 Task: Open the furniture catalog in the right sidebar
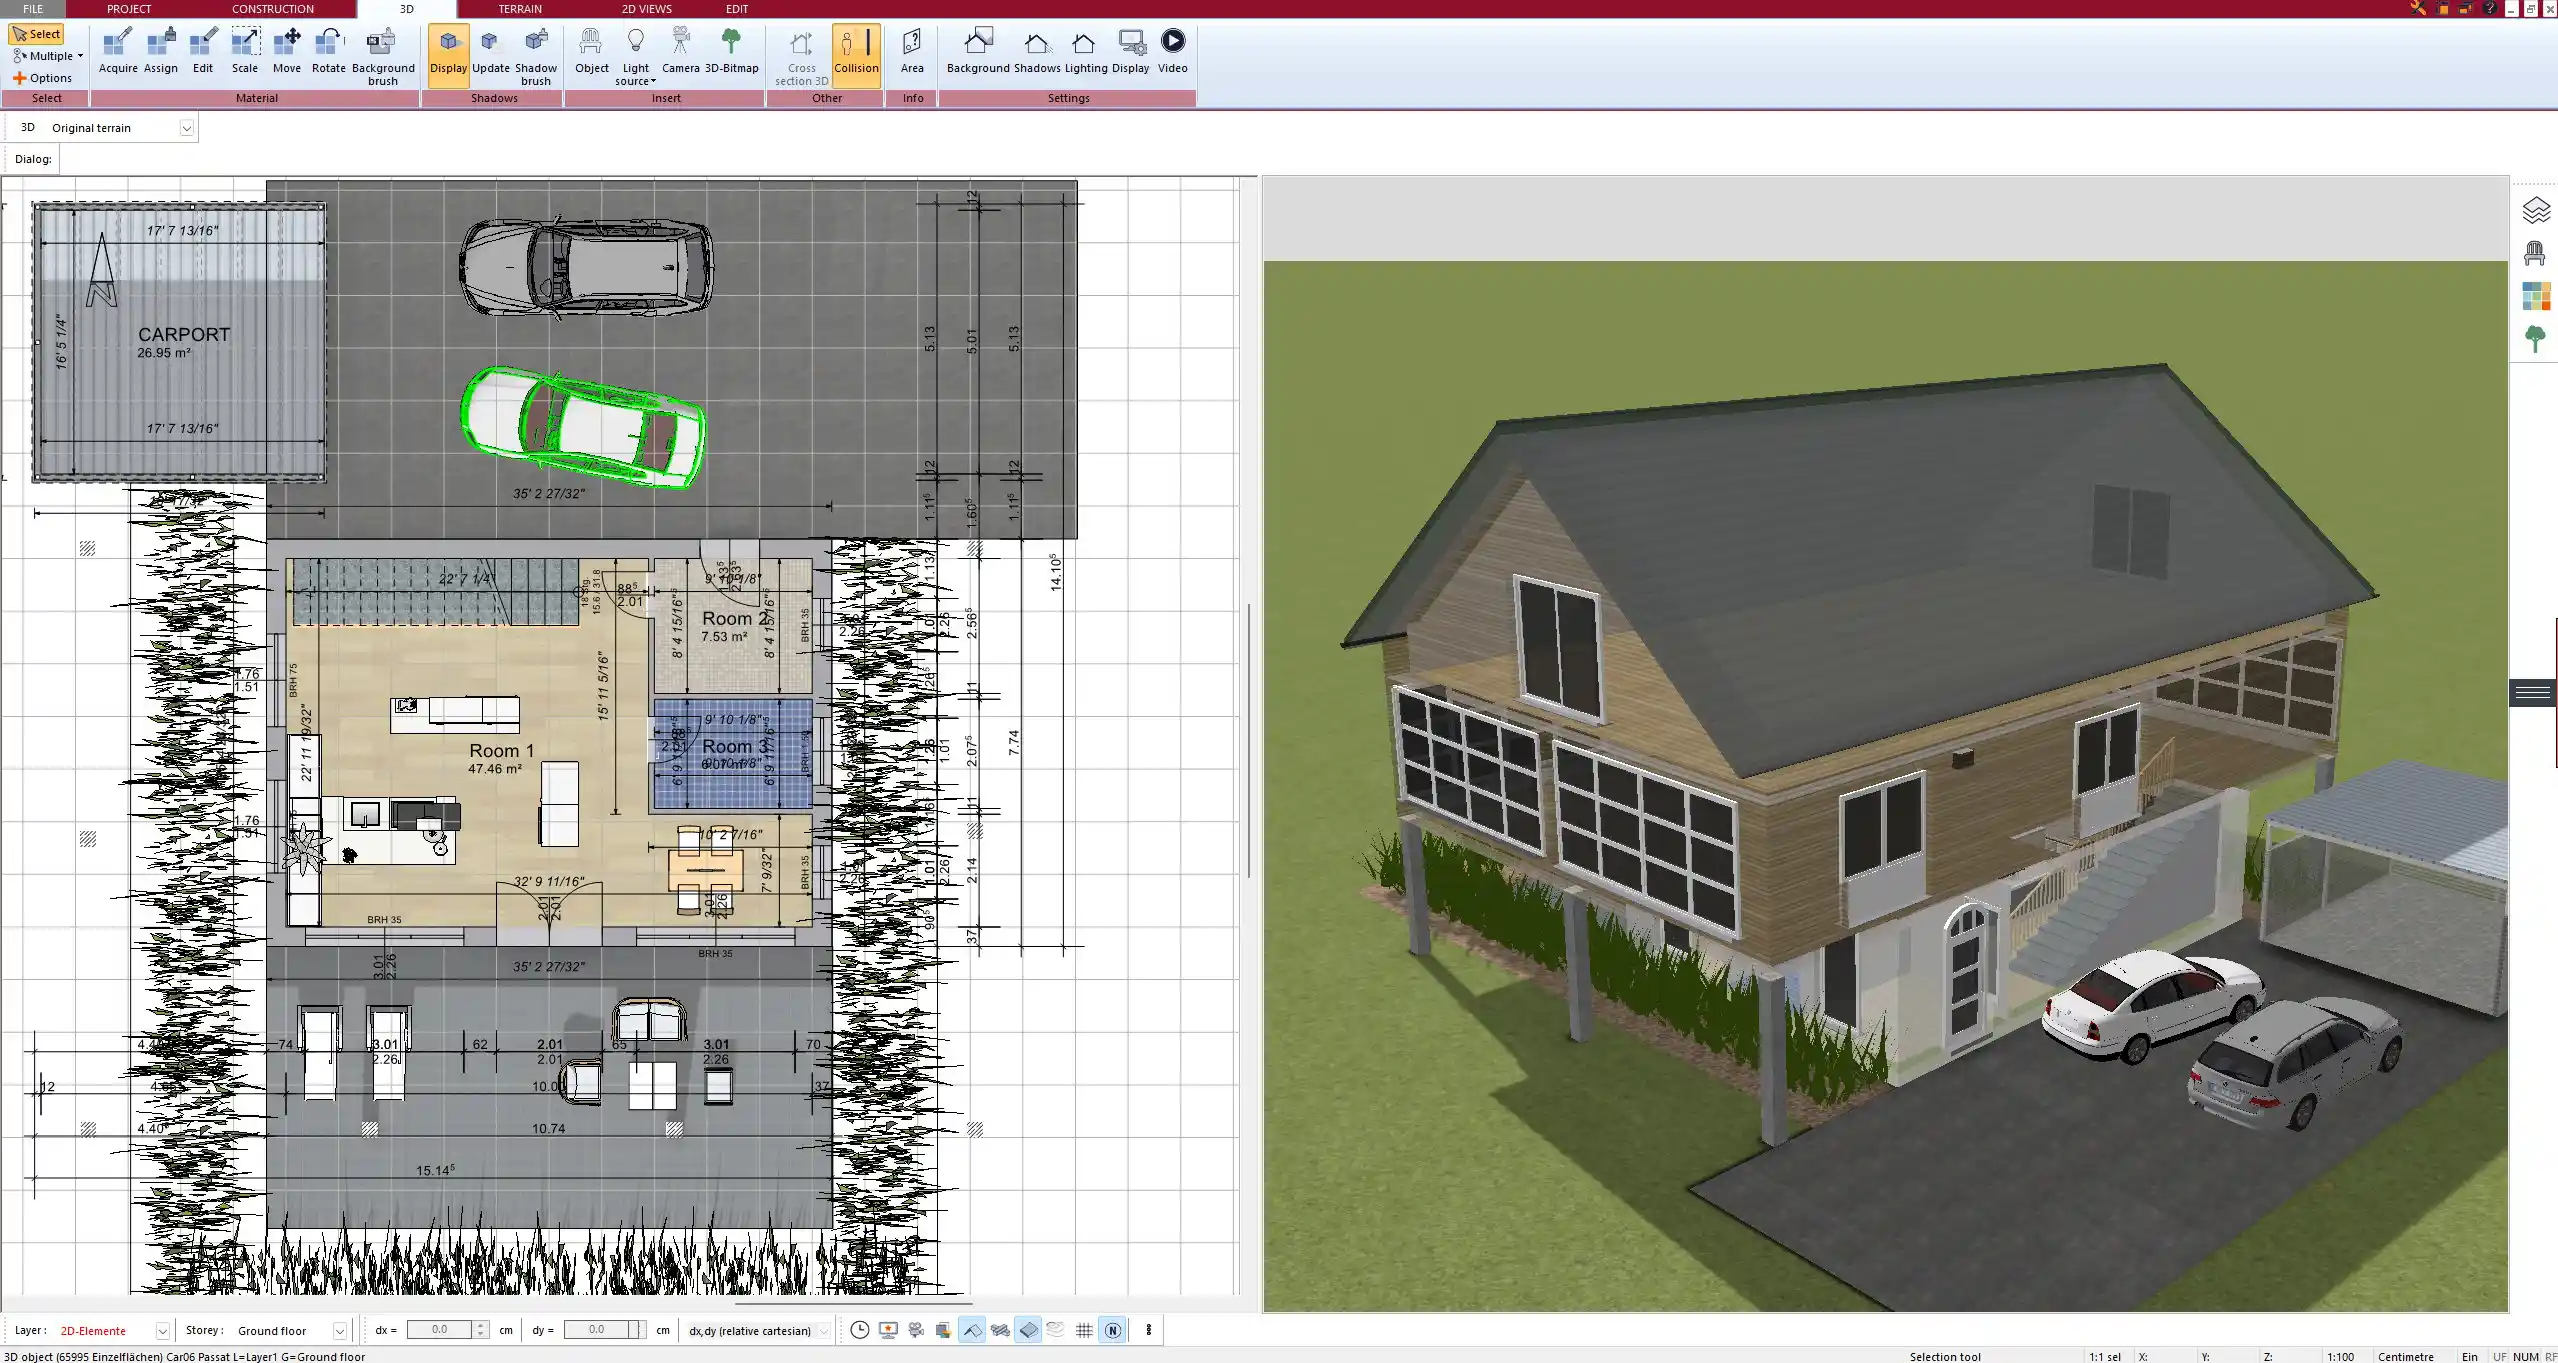pos(2537,252)
